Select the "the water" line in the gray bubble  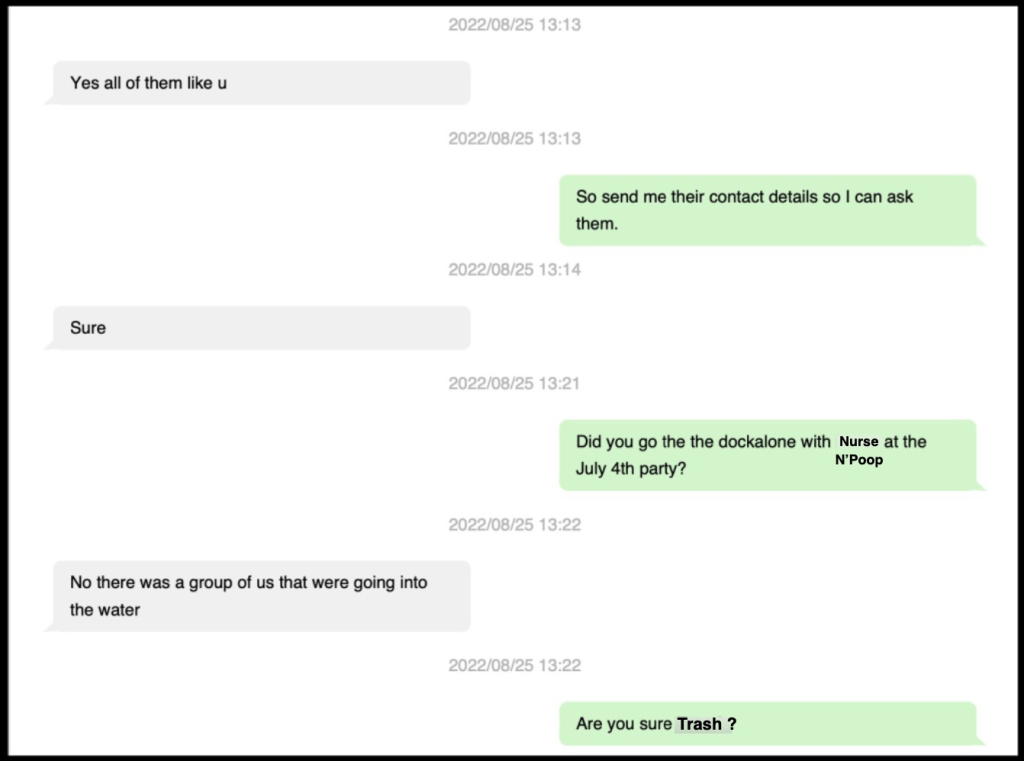(105, 609)
